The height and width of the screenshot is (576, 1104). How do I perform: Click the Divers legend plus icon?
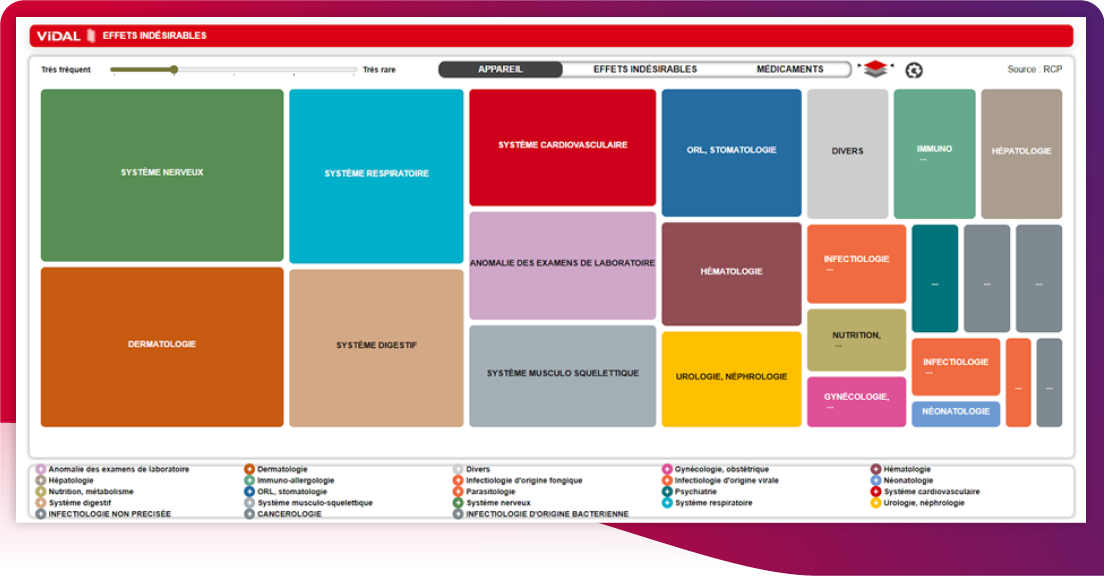click(x=458, y=469)
